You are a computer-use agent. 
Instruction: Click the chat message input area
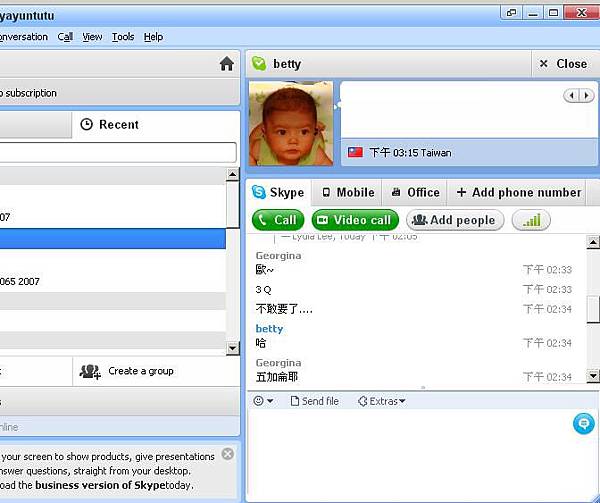409,453
